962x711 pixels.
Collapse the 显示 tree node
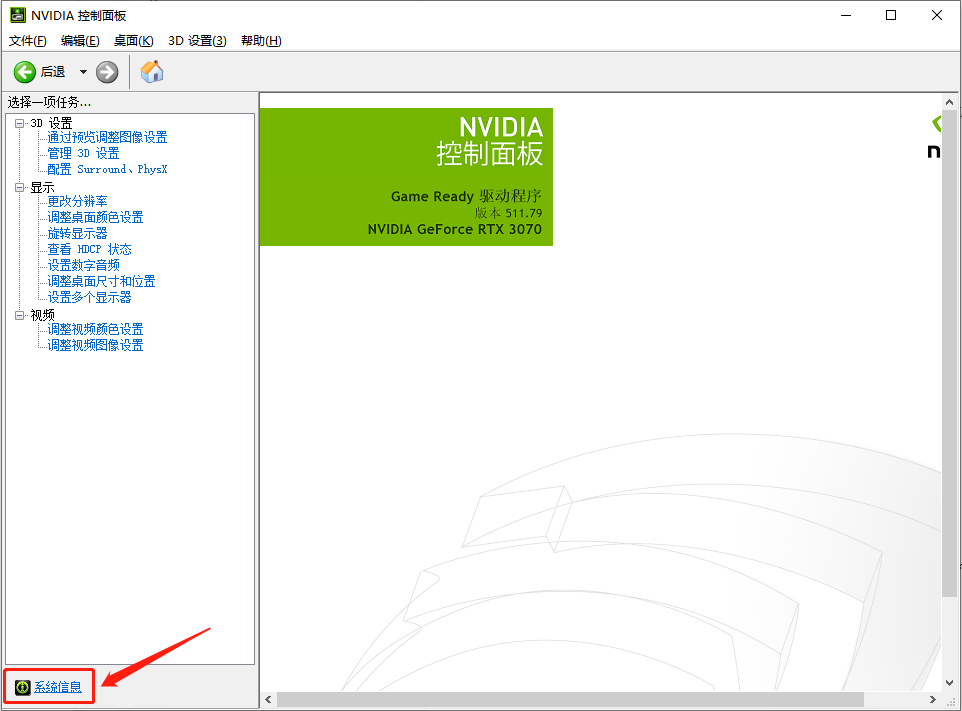click(20, 187)
